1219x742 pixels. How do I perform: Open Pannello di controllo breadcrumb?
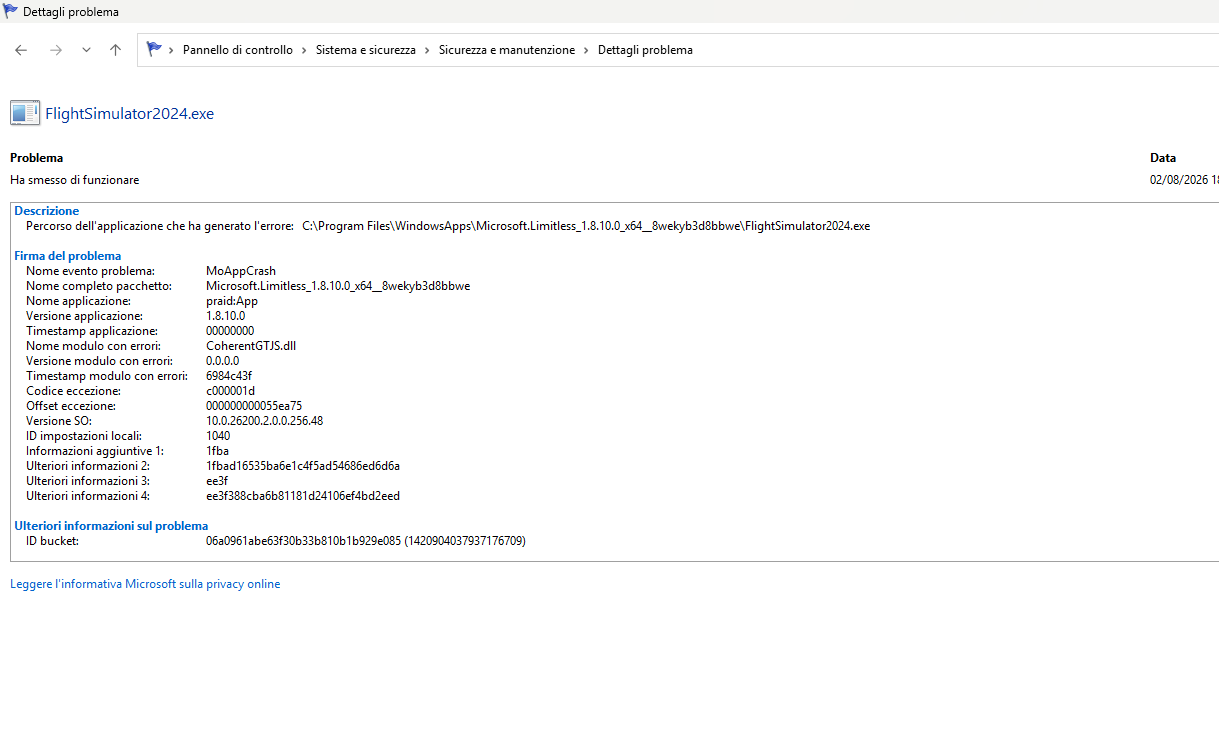238,50
